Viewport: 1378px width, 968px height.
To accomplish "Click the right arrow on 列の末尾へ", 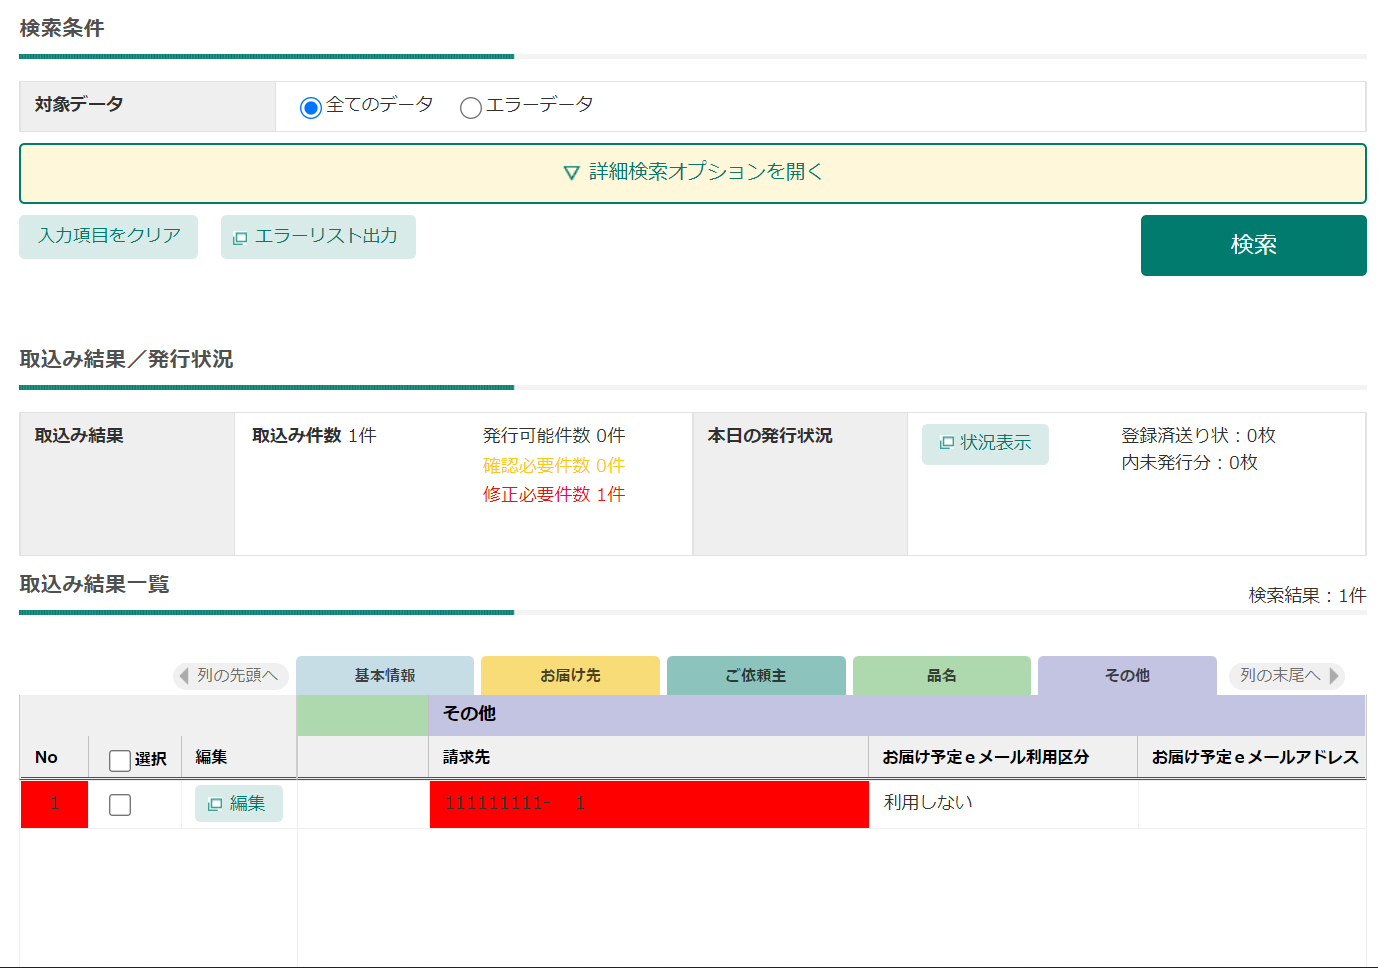I will pyautogui.click(x=1336, y=676).
